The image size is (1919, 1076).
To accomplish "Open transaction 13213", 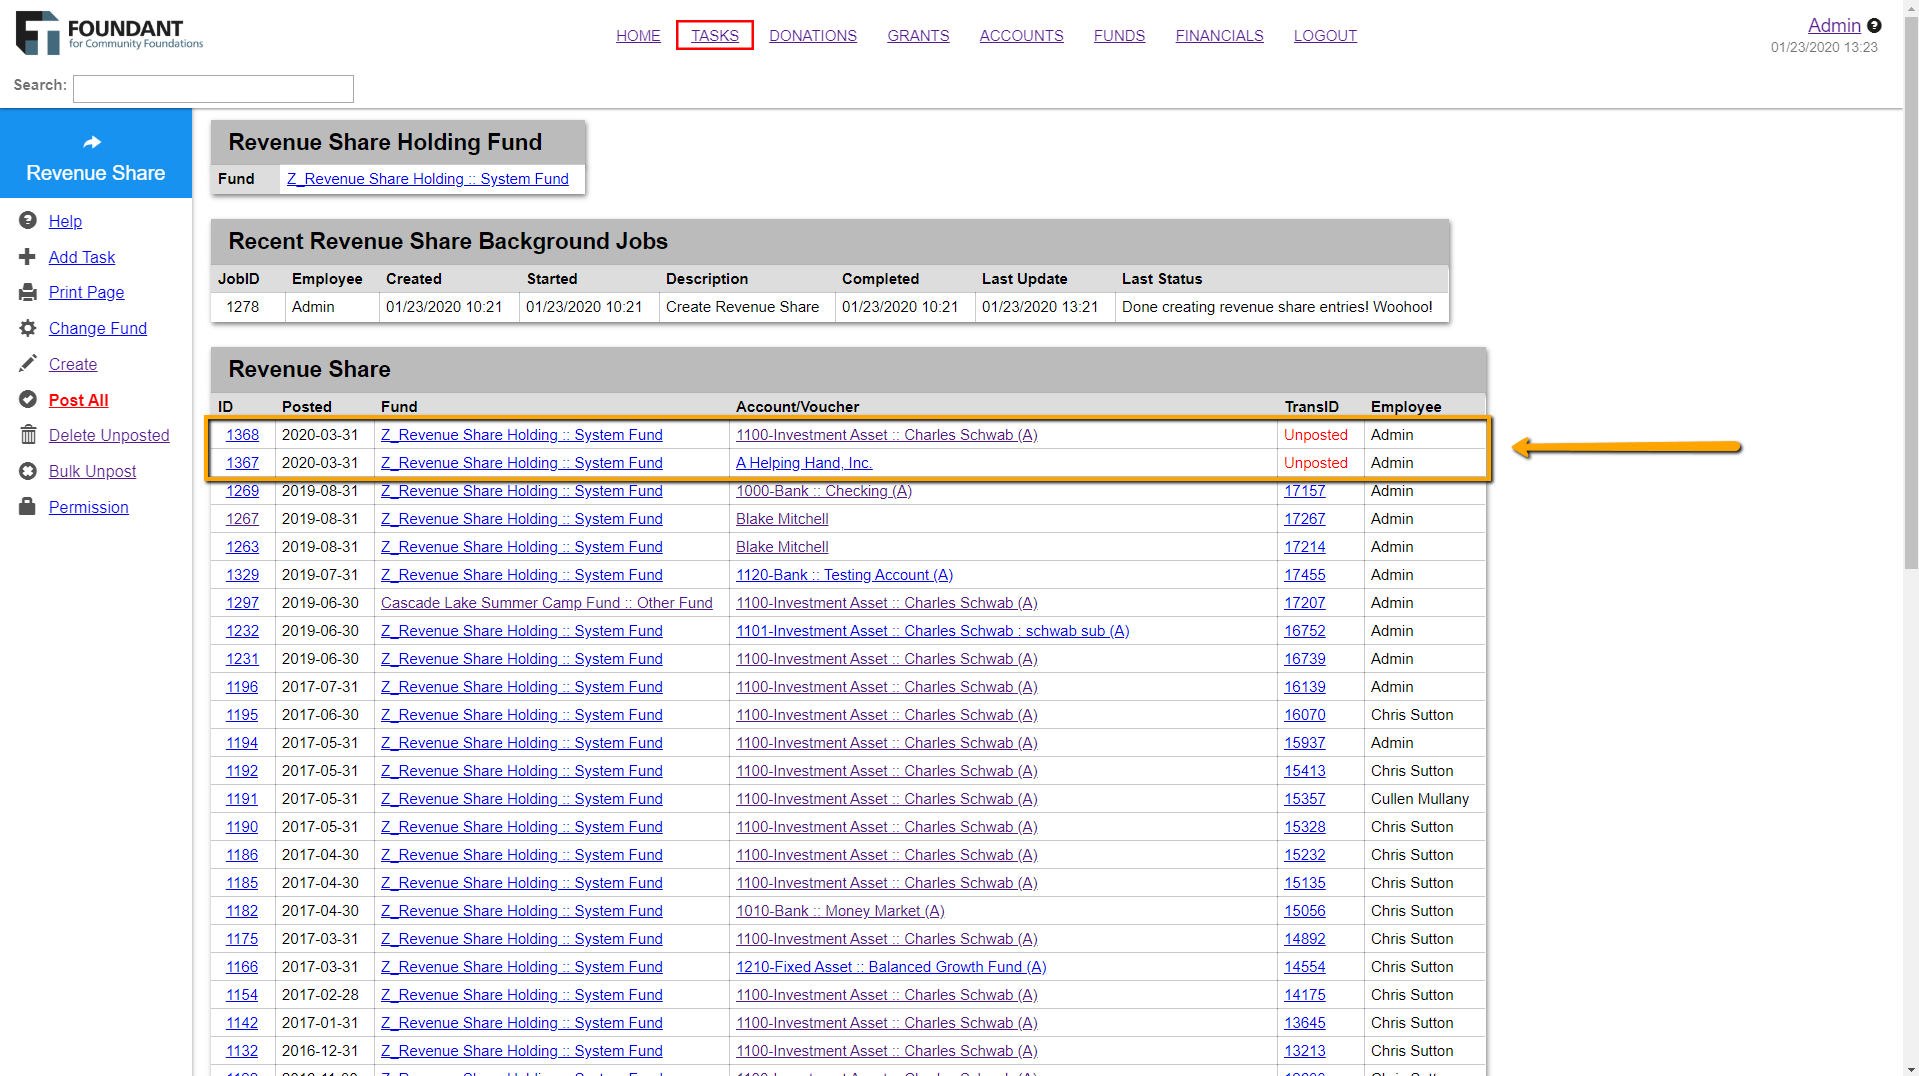I will pos(1305,1051).
